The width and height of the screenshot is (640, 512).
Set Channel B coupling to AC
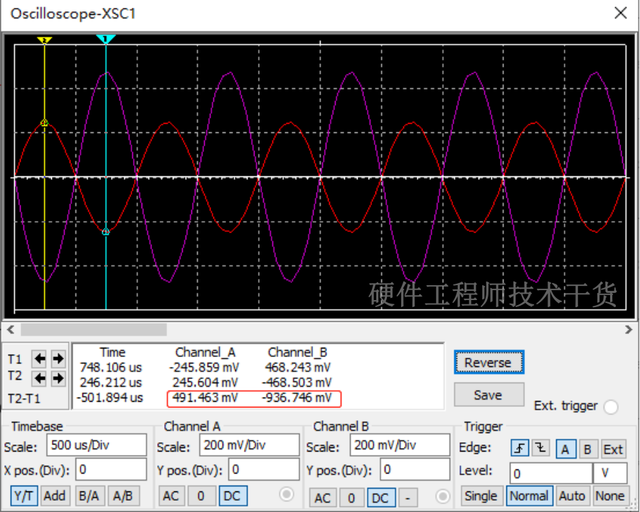point(323,497)
